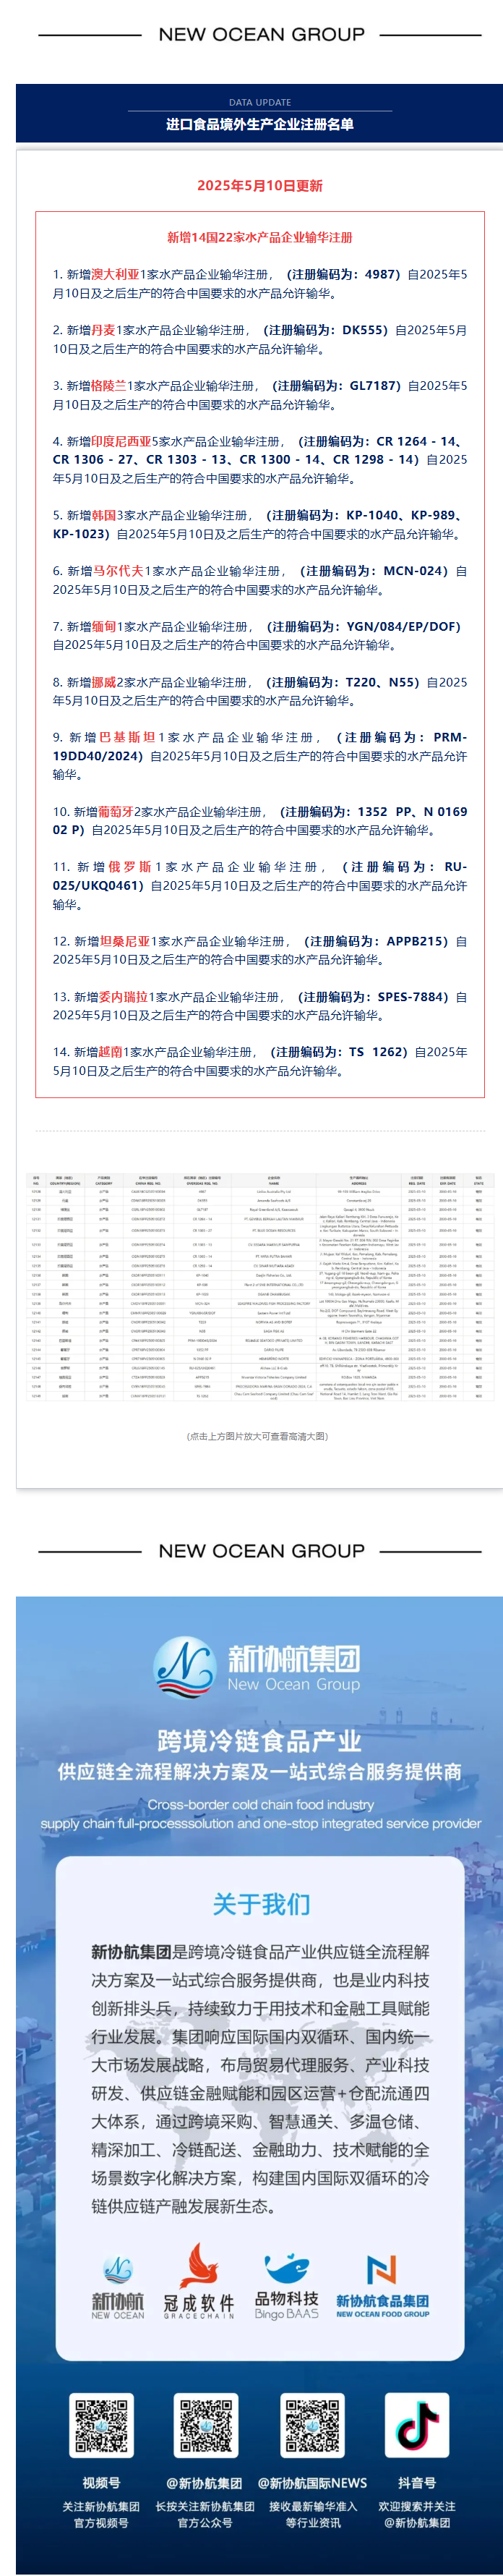The width and height of the screenshot is (503, 2576).
Task: Click the 俄罗斯 red country text
Action: point(130,867)
